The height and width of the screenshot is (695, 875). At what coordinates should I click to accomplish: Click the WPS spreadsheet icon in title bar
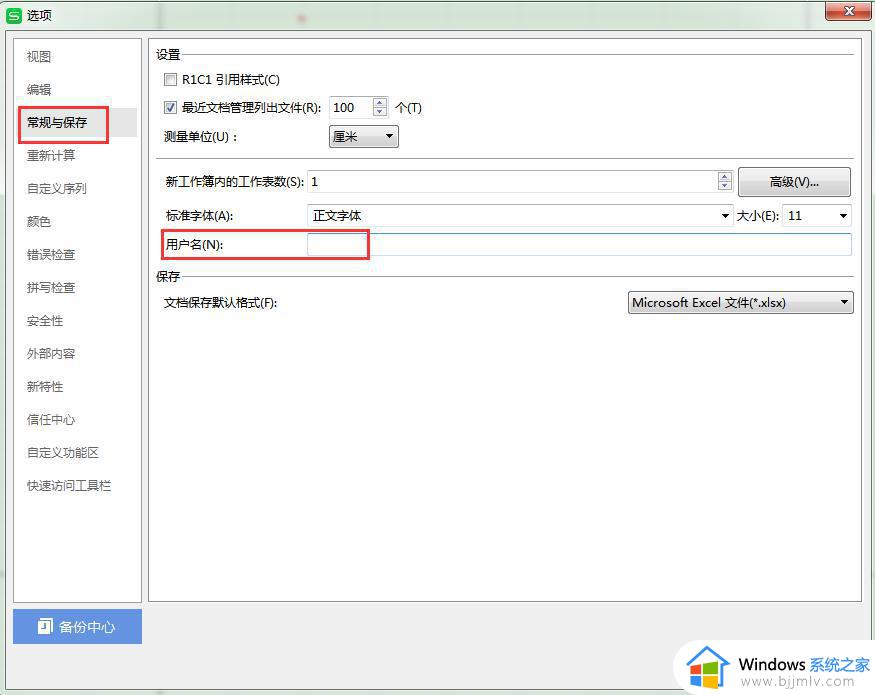coord(13,16)
